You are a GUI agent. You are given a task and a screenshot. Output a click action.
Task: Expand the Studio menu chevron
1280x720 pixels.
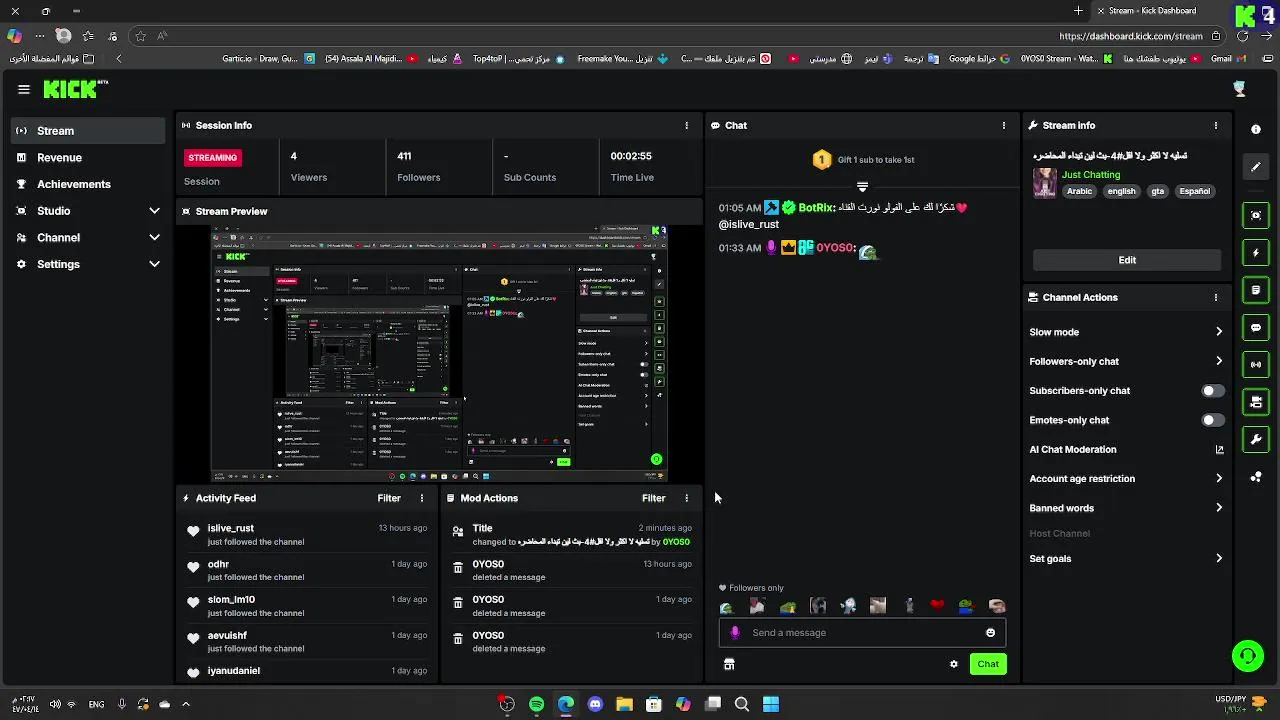[154, 211]
